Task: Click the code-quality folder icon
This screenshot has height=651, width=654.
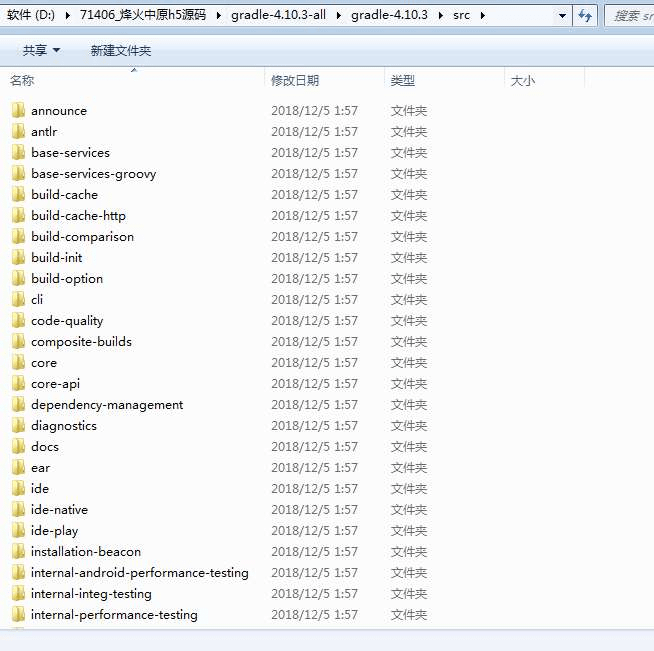Action: 18,320
